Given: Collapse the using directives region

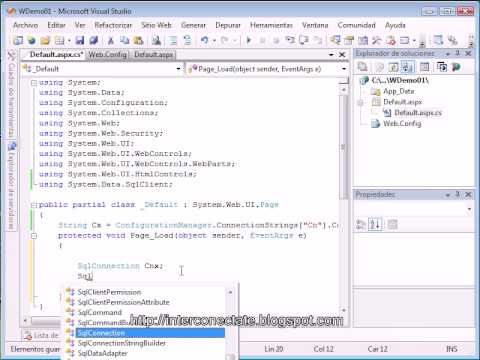Looking at the screenshot, I should pos(34,83).
